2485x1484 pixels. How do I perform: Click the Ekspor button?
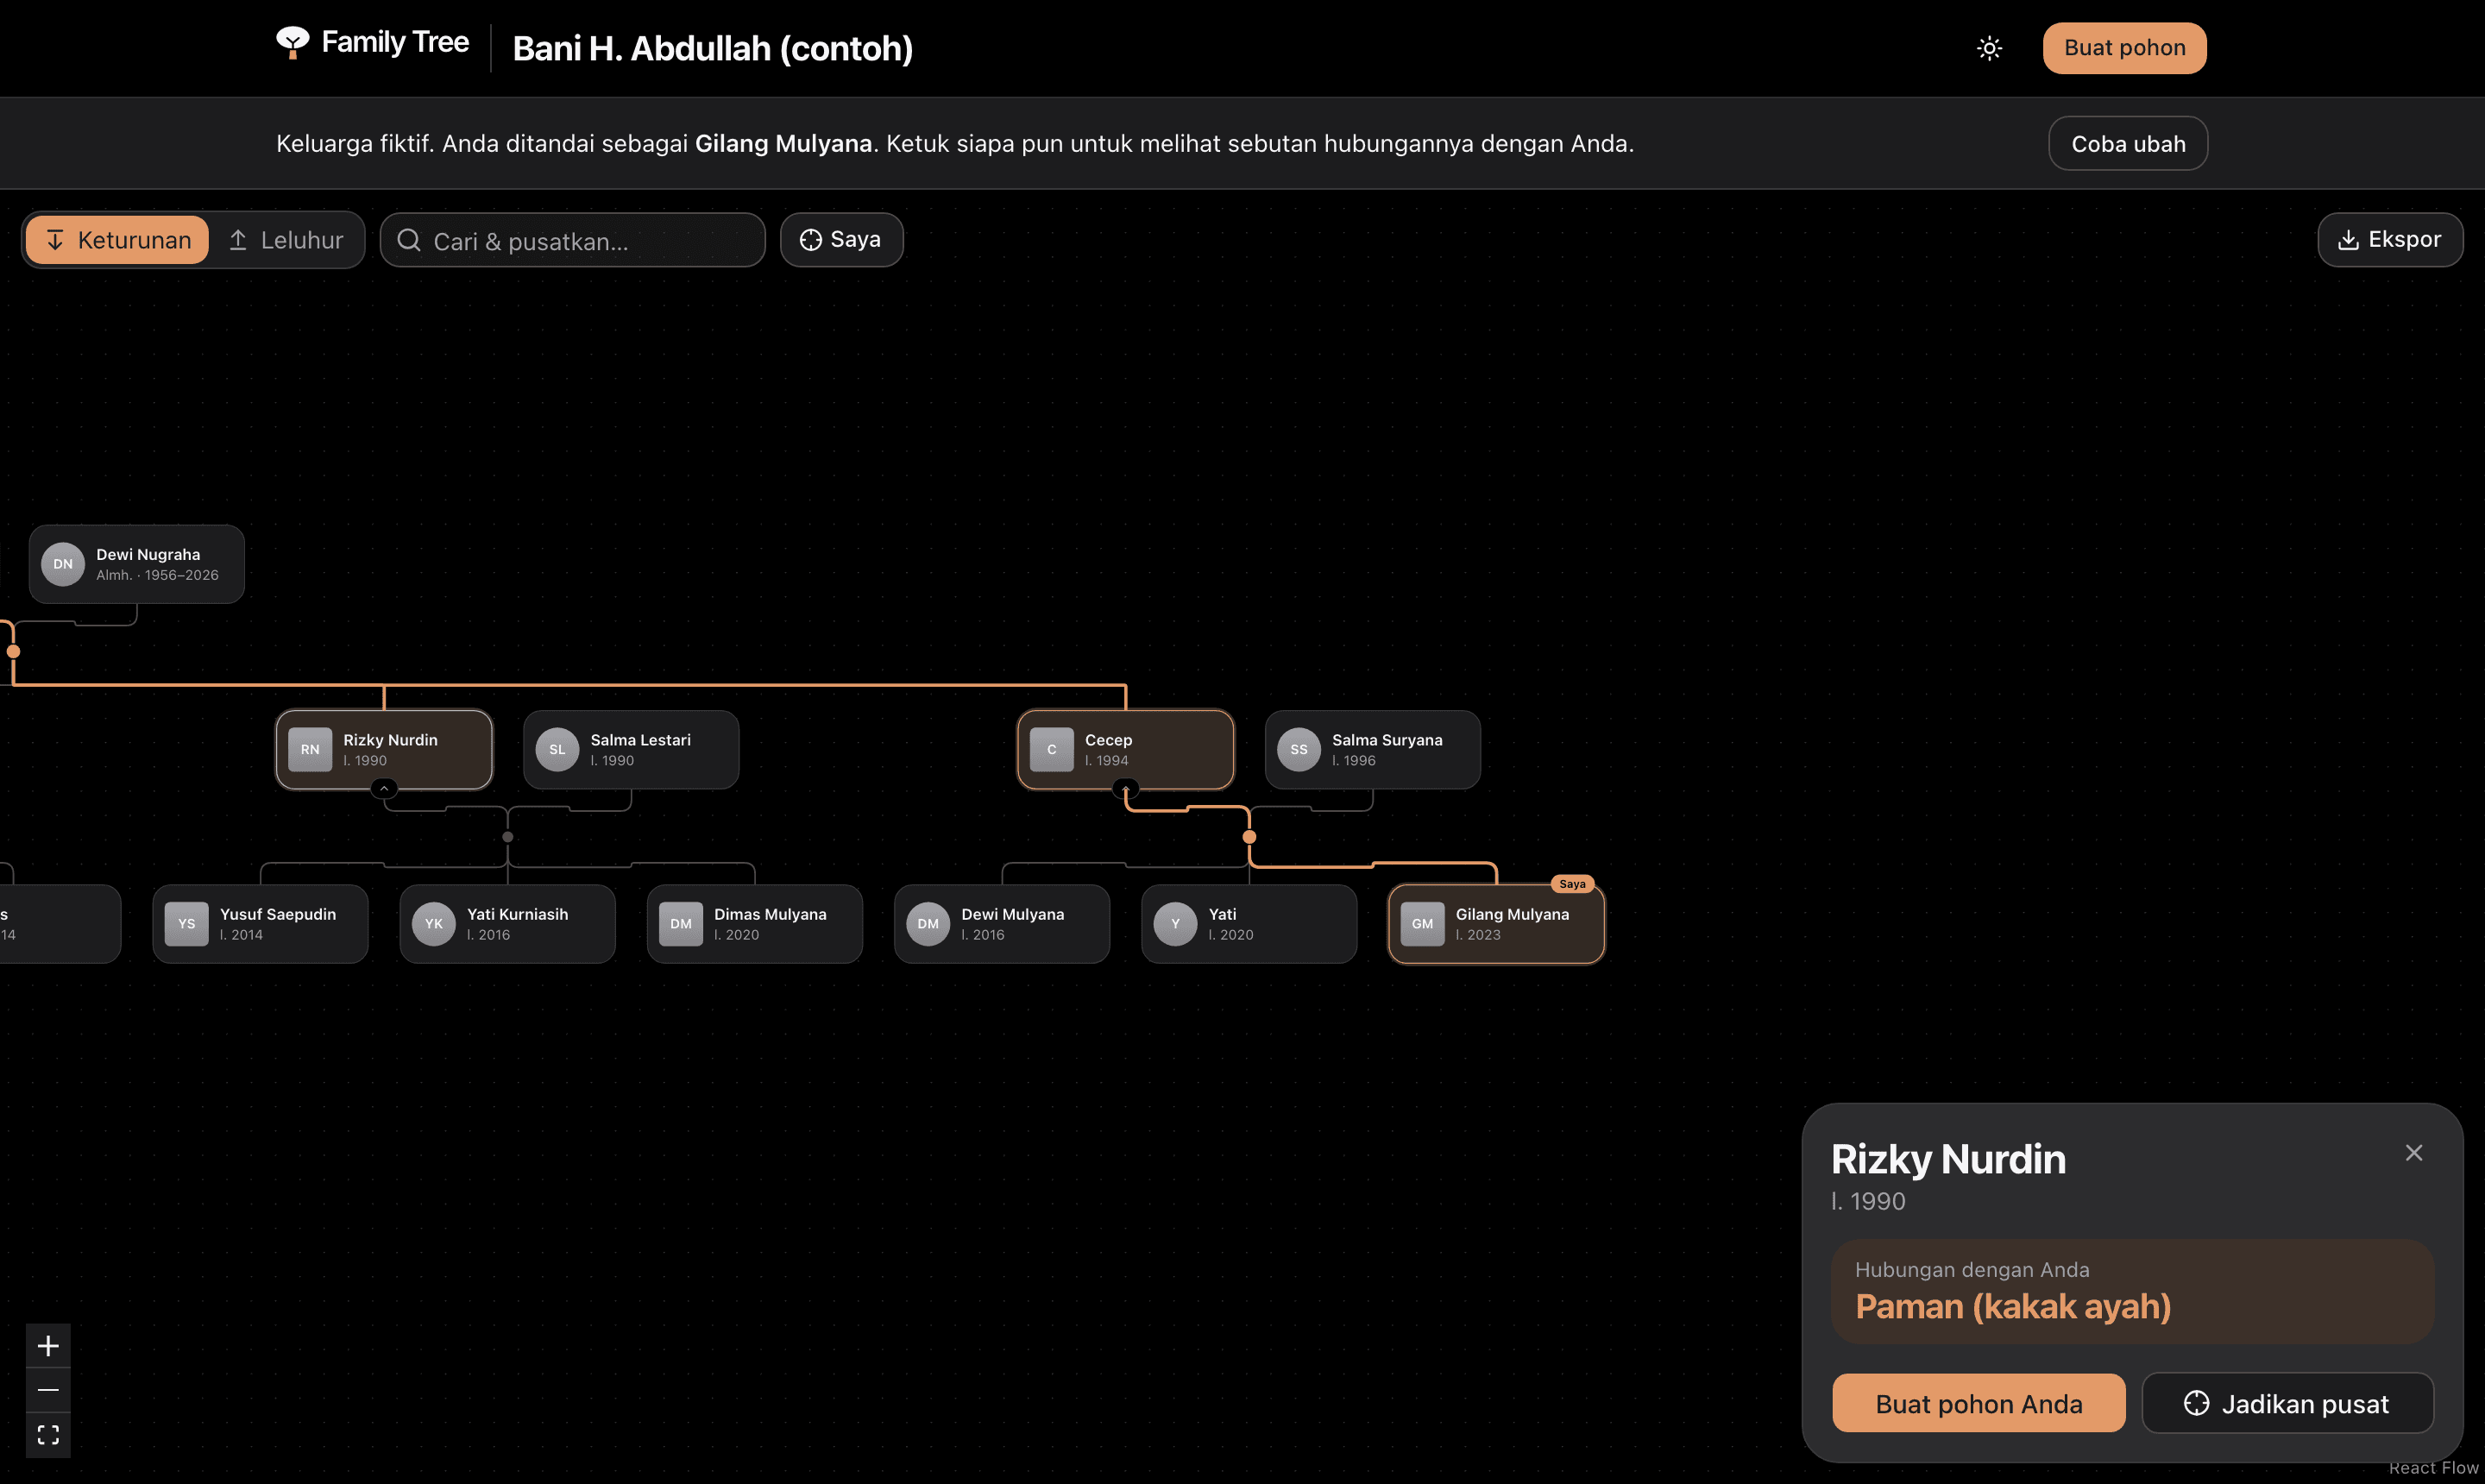click(x=2389, y=240)
